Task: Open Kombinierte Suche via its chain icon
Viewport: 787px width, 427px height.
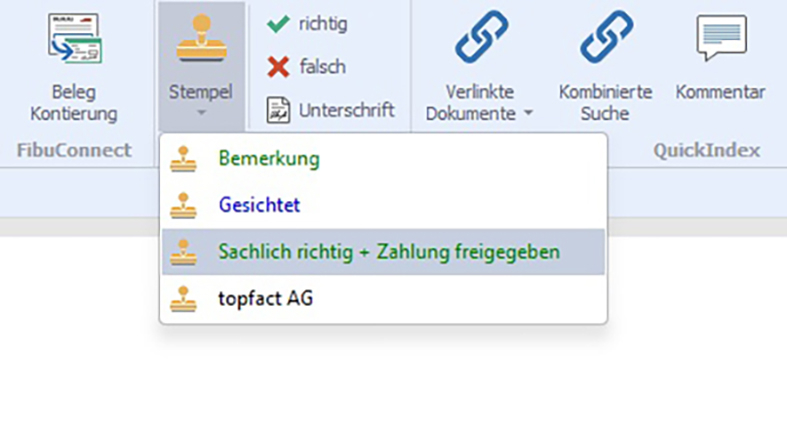Action: 606,39
